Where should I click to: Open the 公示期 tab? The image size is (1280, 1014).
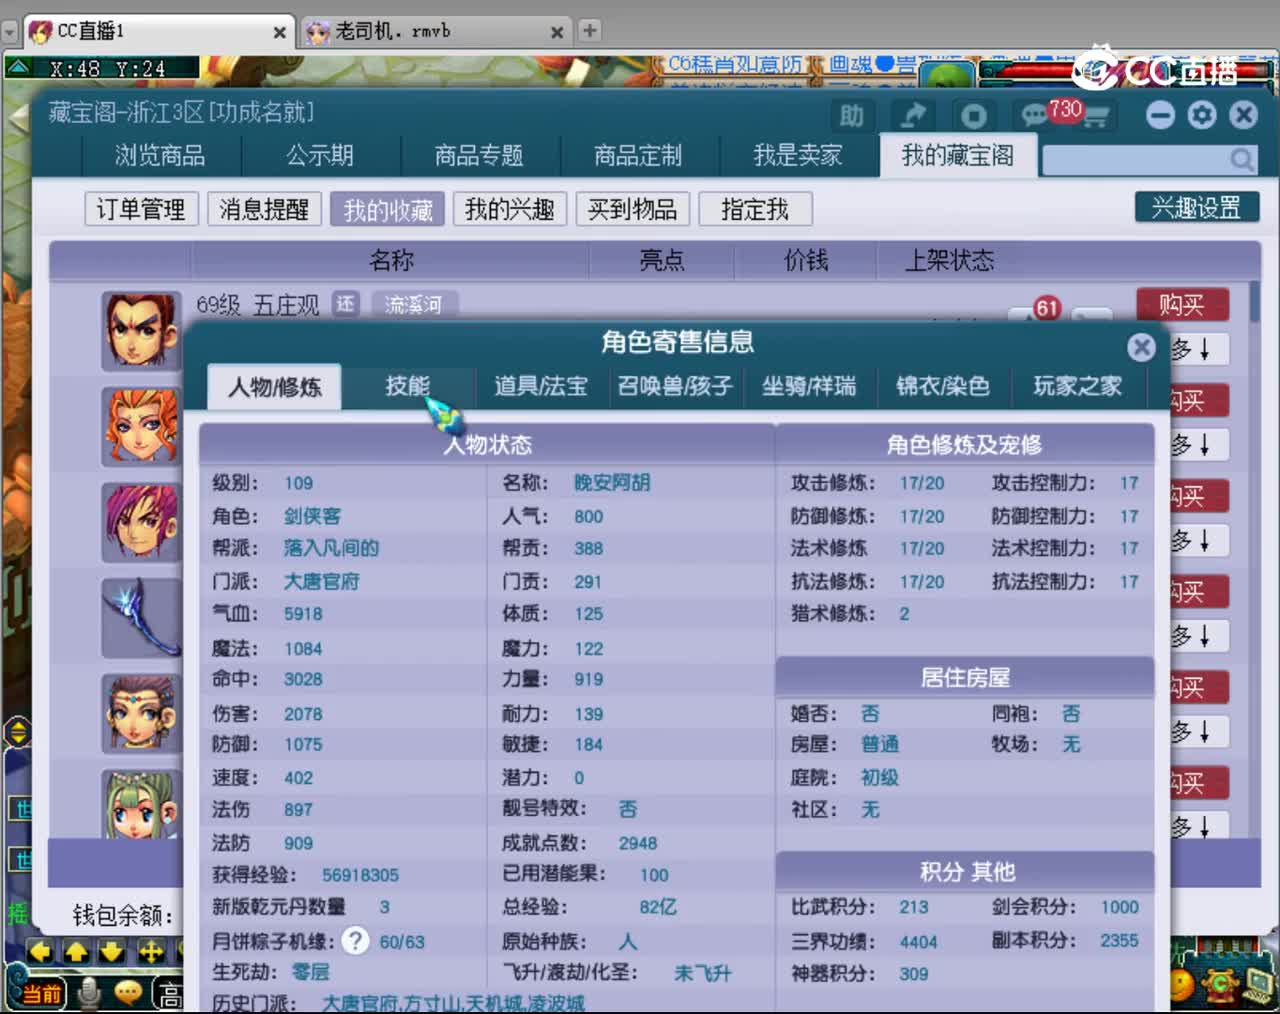pyautogui.click(x=320, y=155)
